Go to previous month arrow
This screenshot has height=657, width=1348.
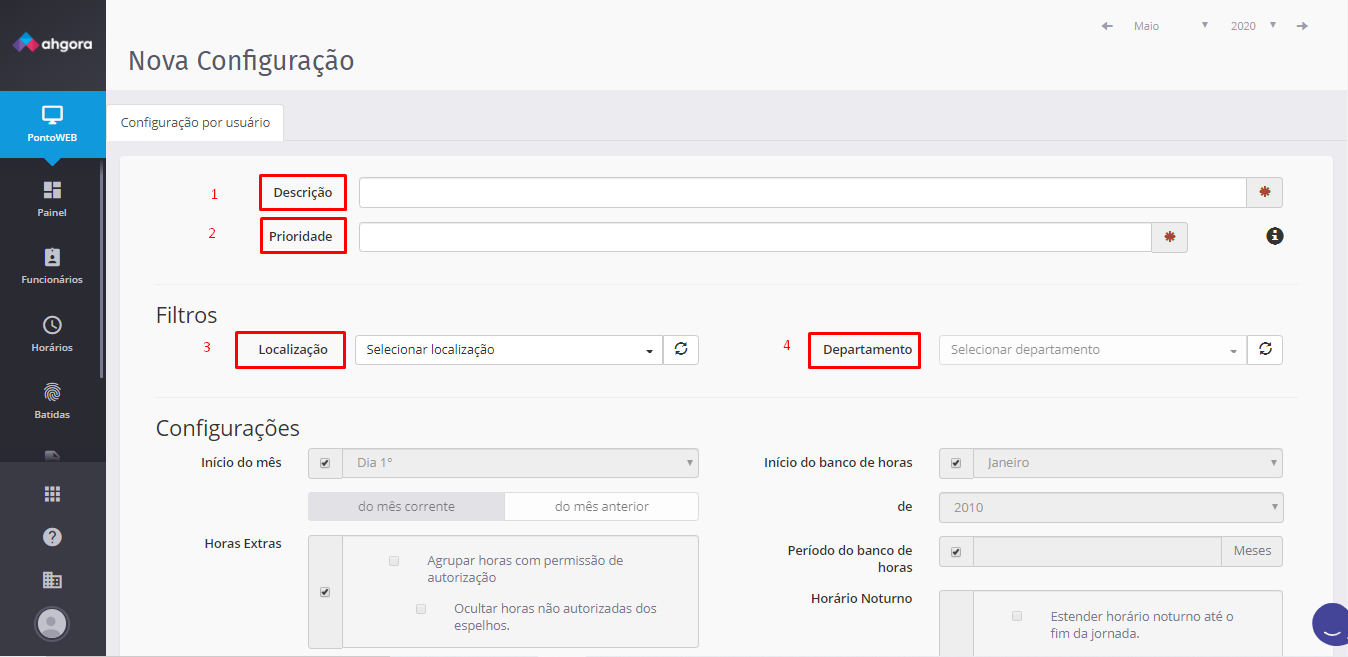(1107, 26)
